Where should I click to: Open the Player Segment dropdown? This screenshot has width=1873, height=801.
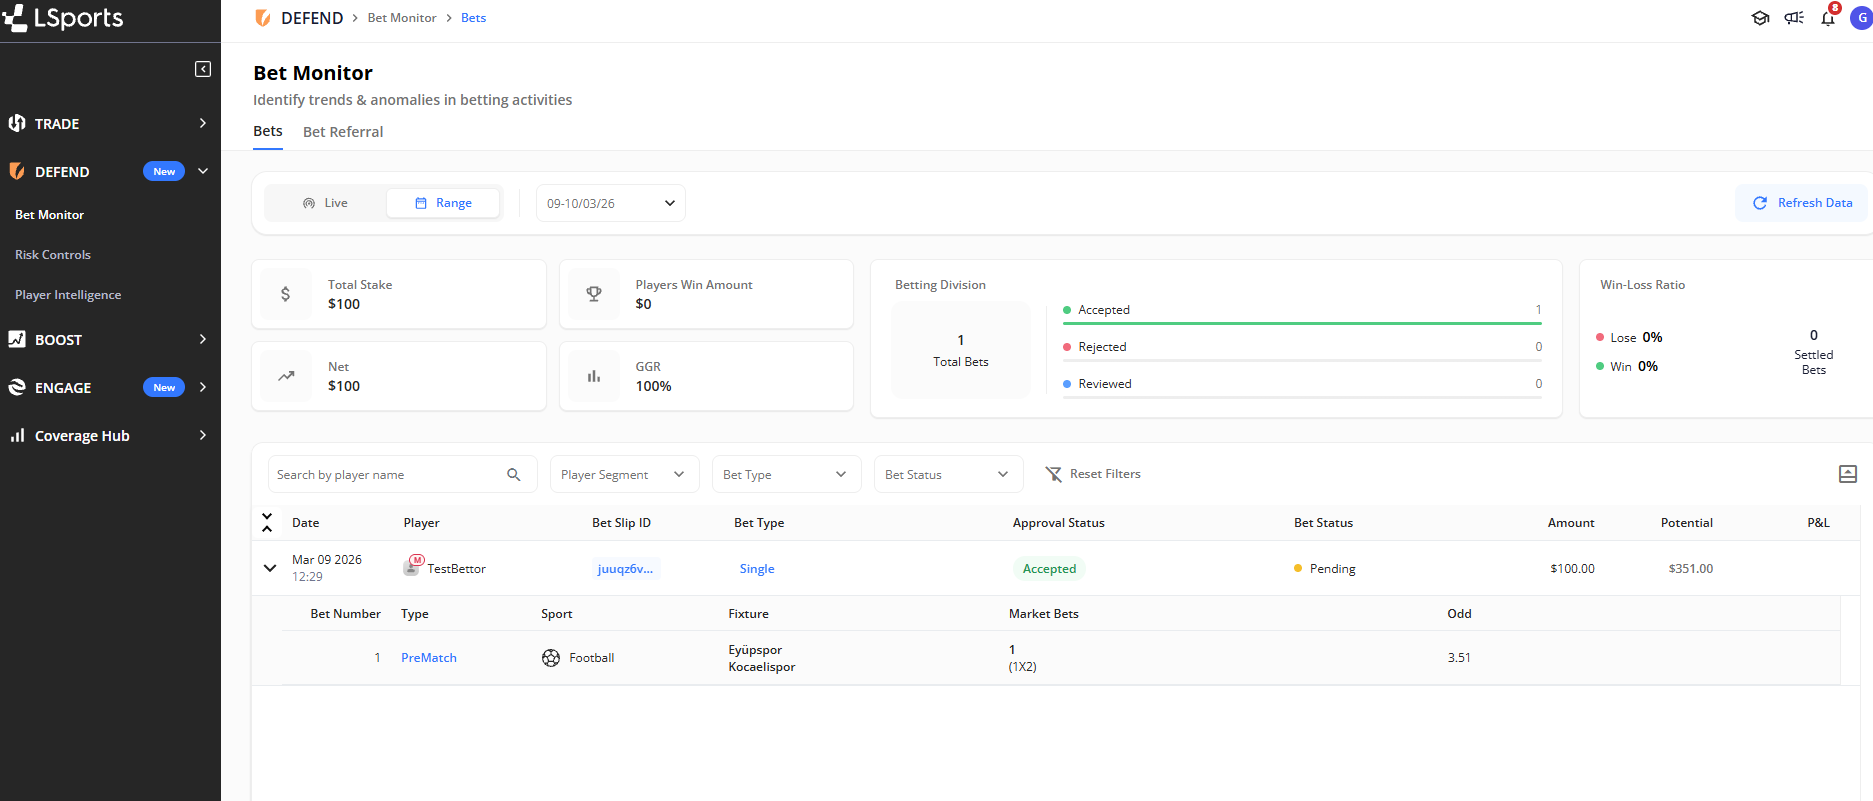pyautogui.click(x=622, y=475)
